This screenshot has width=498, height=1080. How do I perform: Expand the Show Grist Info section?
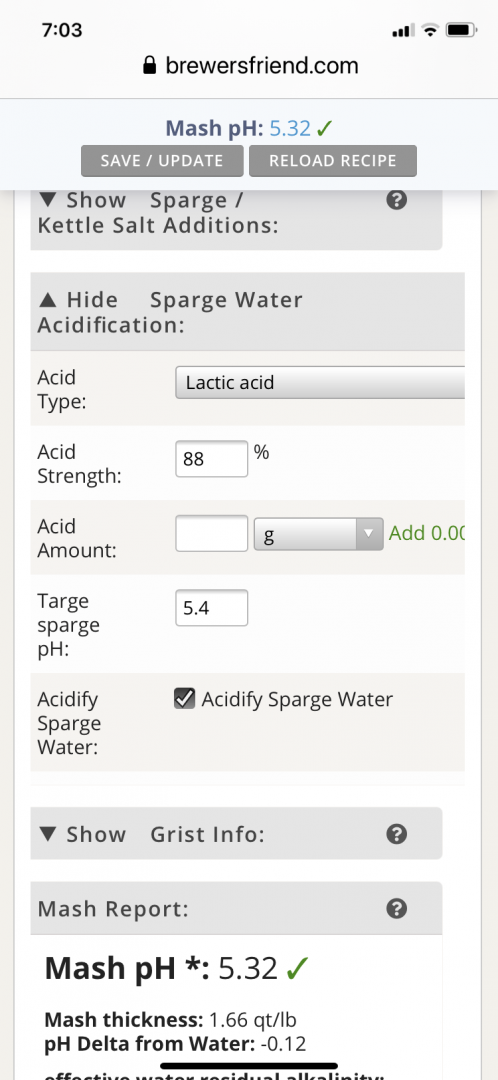point(151,834)
